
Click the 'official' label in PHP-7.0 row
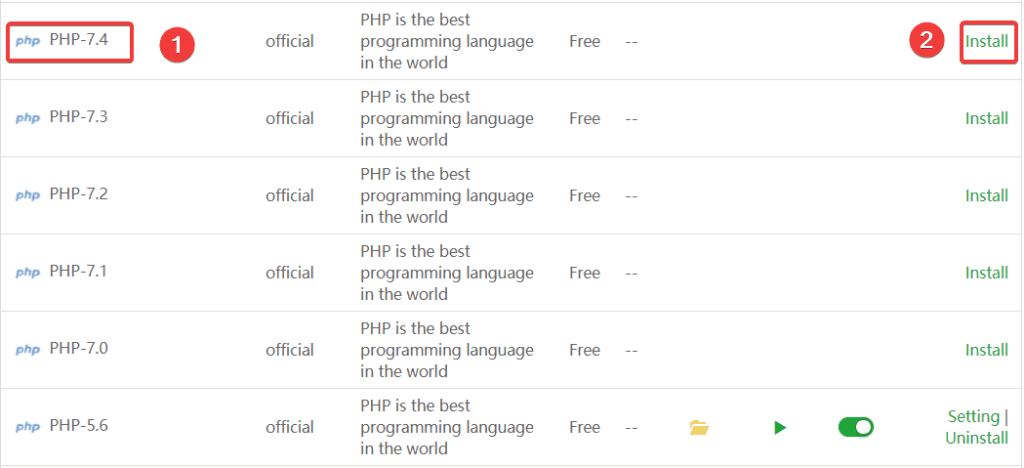pyautogui.click(x=289, y=350)
